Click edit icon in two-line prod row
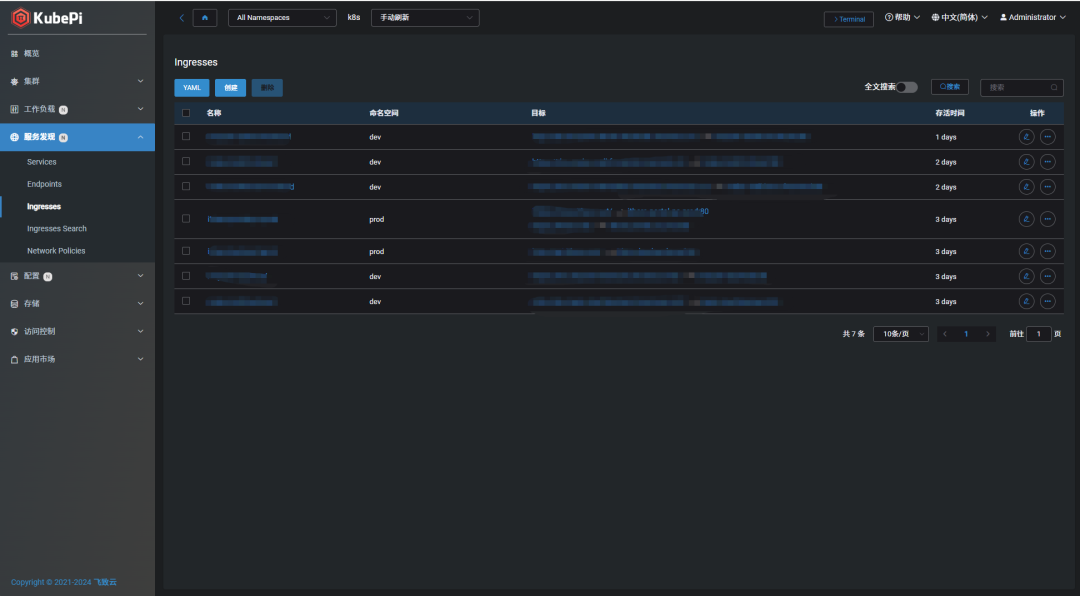Screen dimensions: 1080x596 click(1026, 219)
